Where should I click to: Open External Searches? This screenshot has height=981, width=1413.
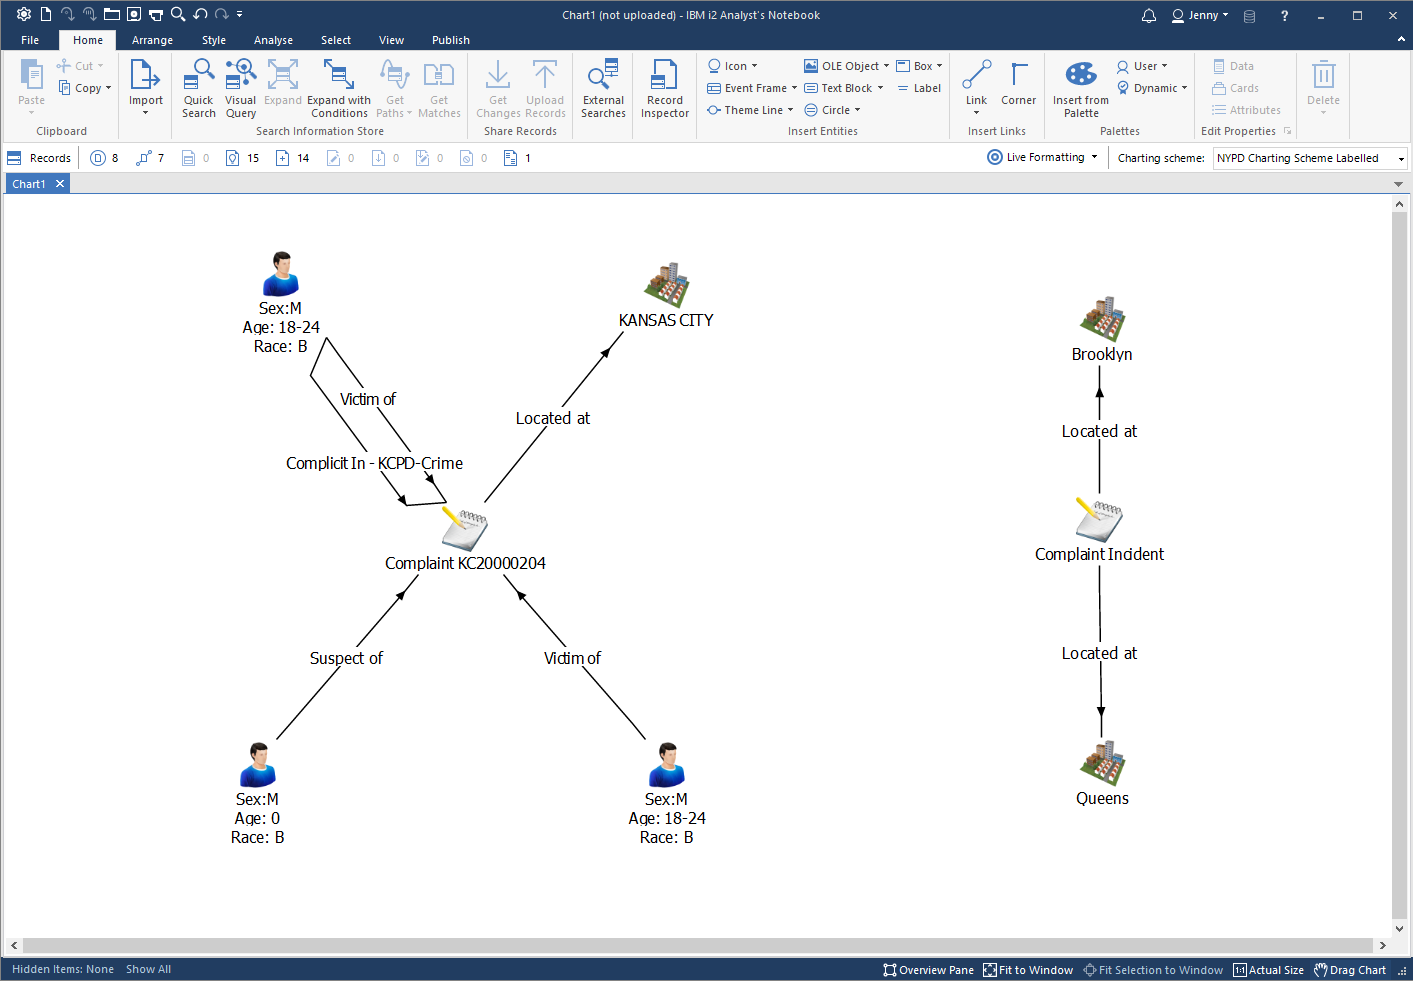[603, 88]
